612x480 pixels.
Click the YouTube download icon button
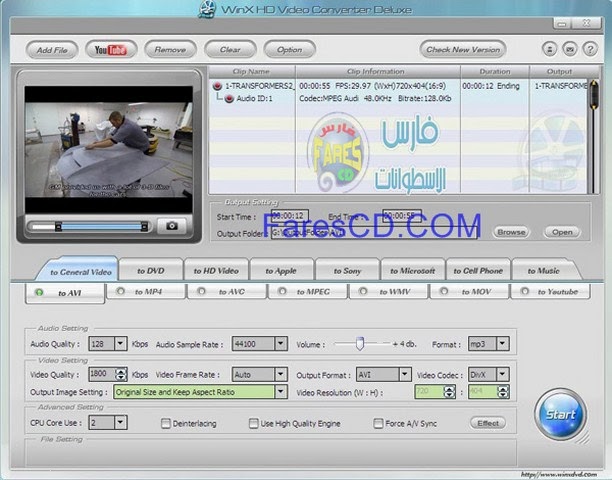tap(111, 50)
